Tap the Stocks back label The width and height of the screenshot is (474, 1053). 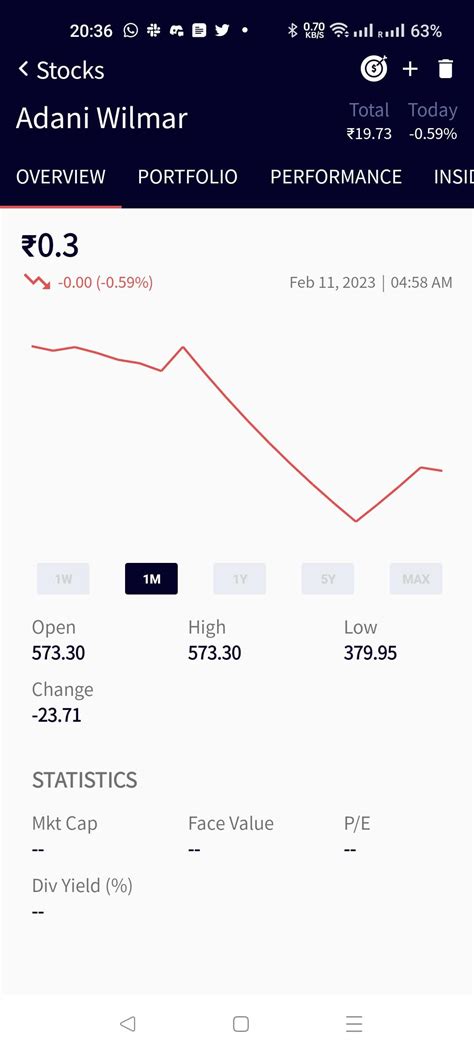click(x=70, y=70)
